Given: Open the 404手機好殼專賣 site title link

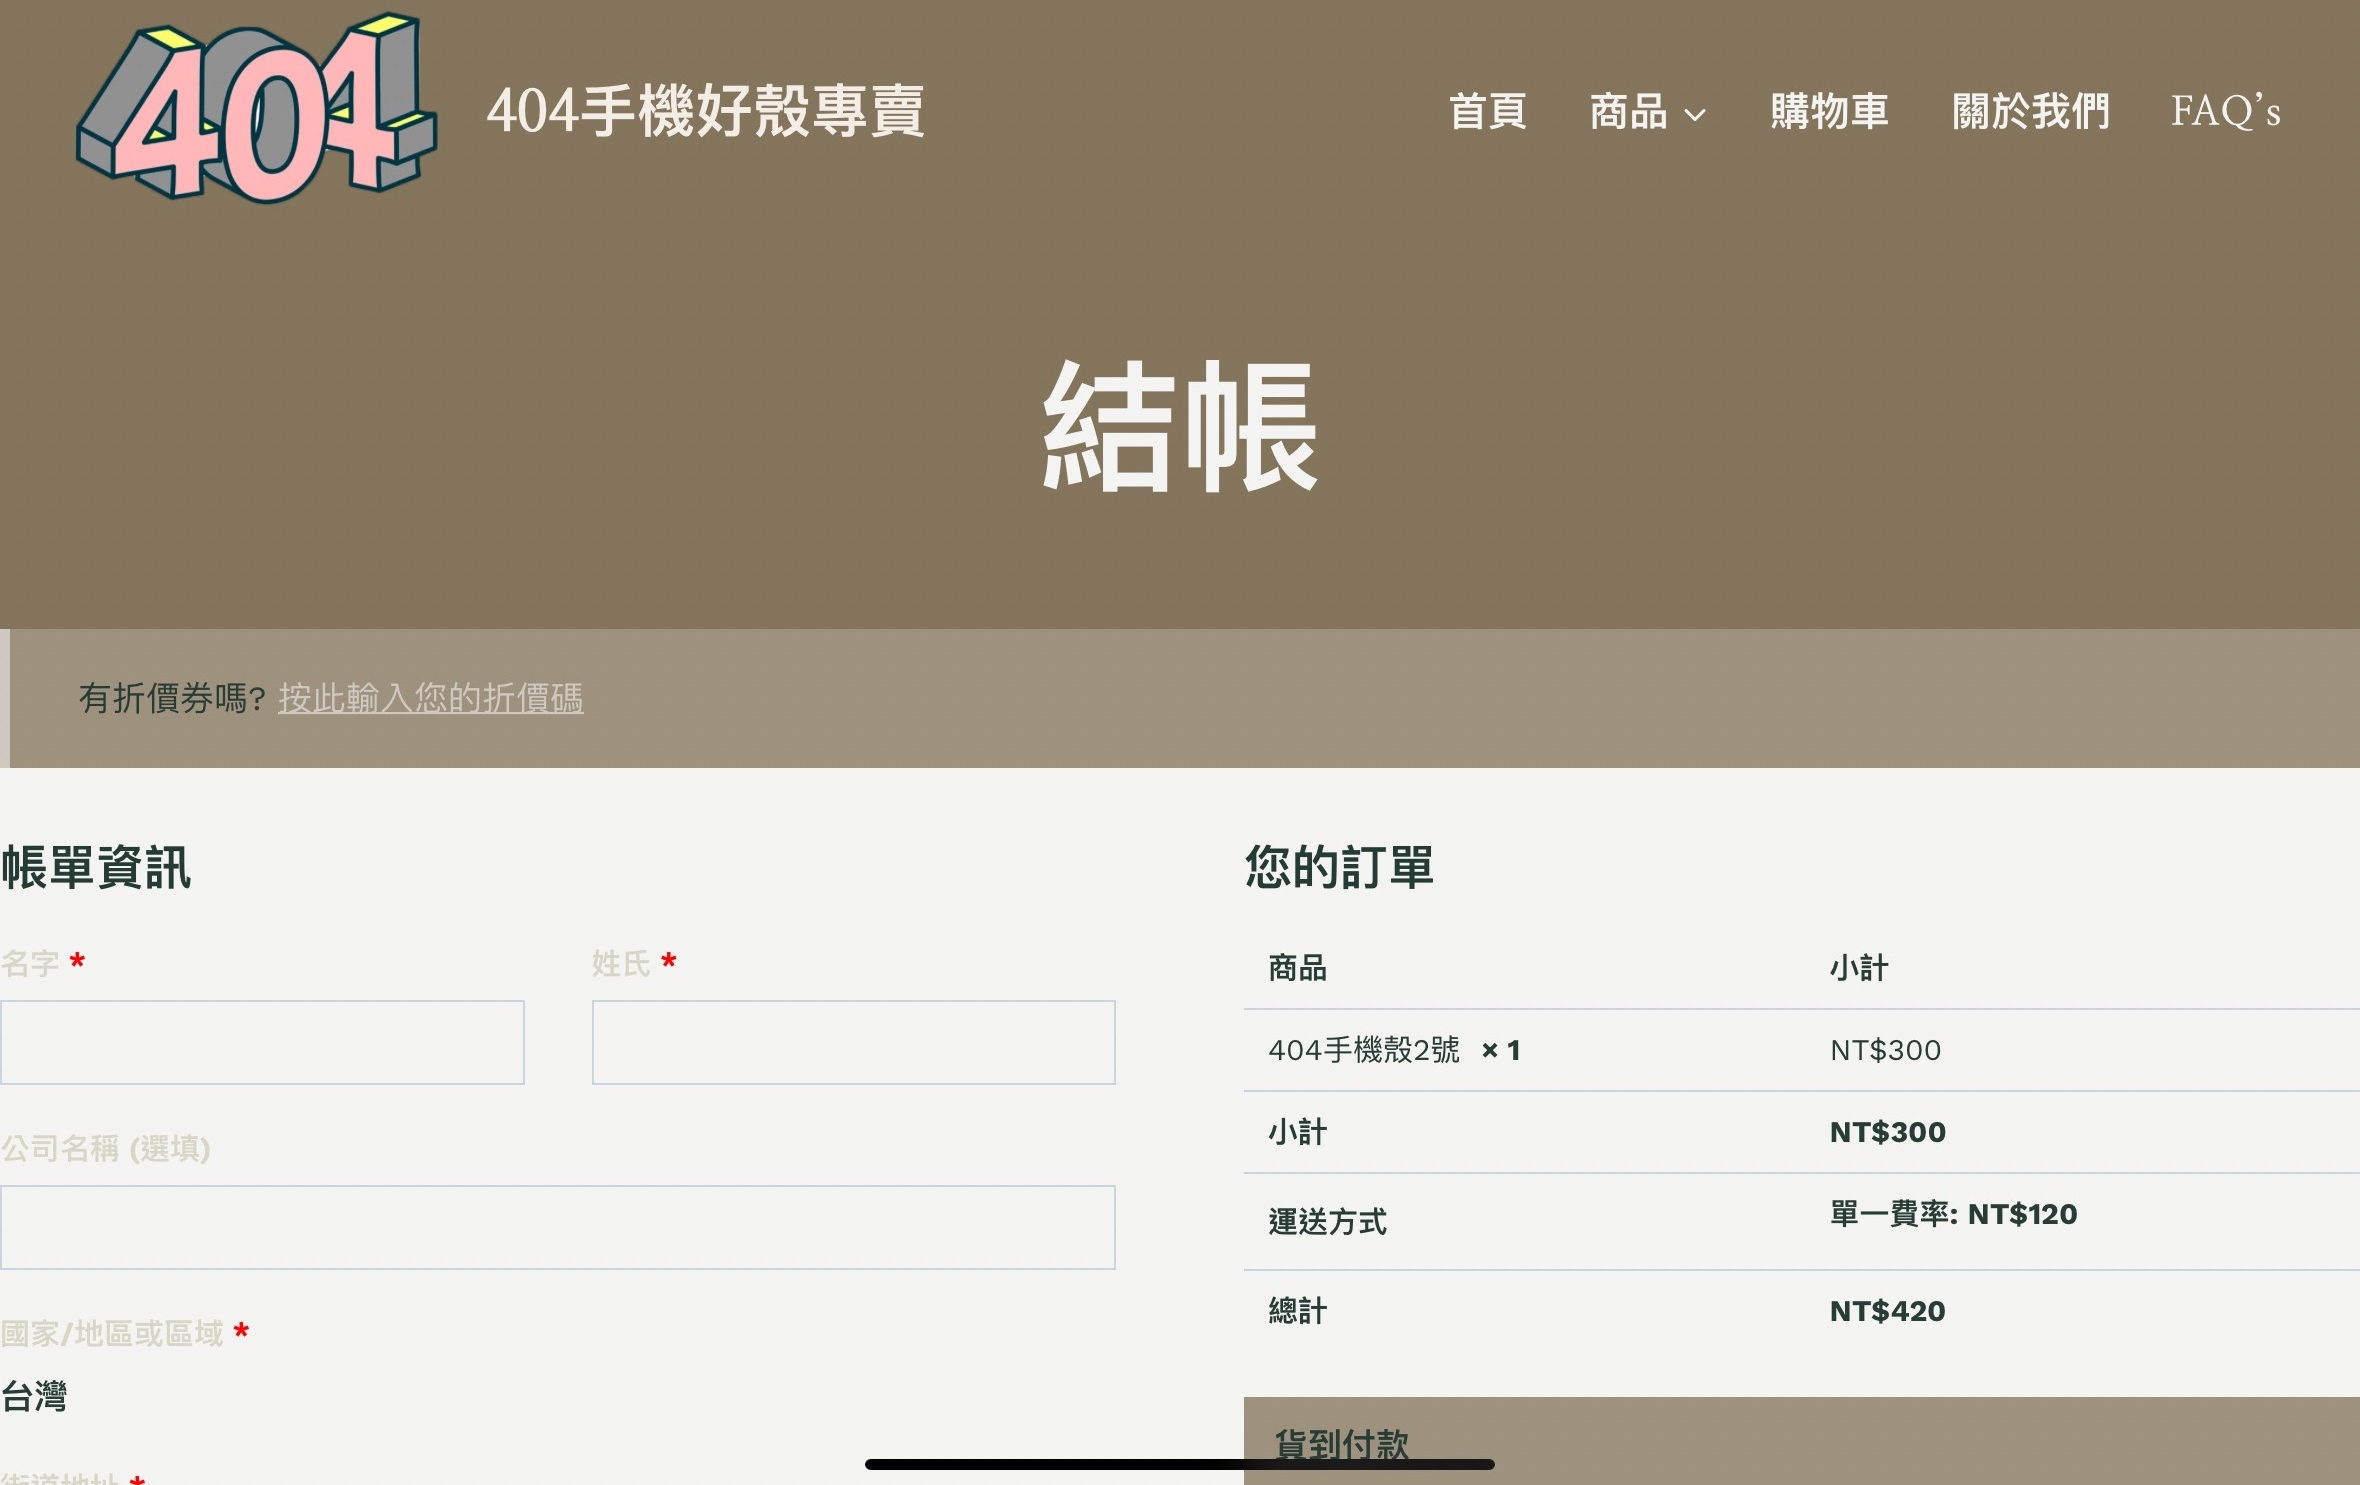Looking at the screenshot, I should click(705, 110).
